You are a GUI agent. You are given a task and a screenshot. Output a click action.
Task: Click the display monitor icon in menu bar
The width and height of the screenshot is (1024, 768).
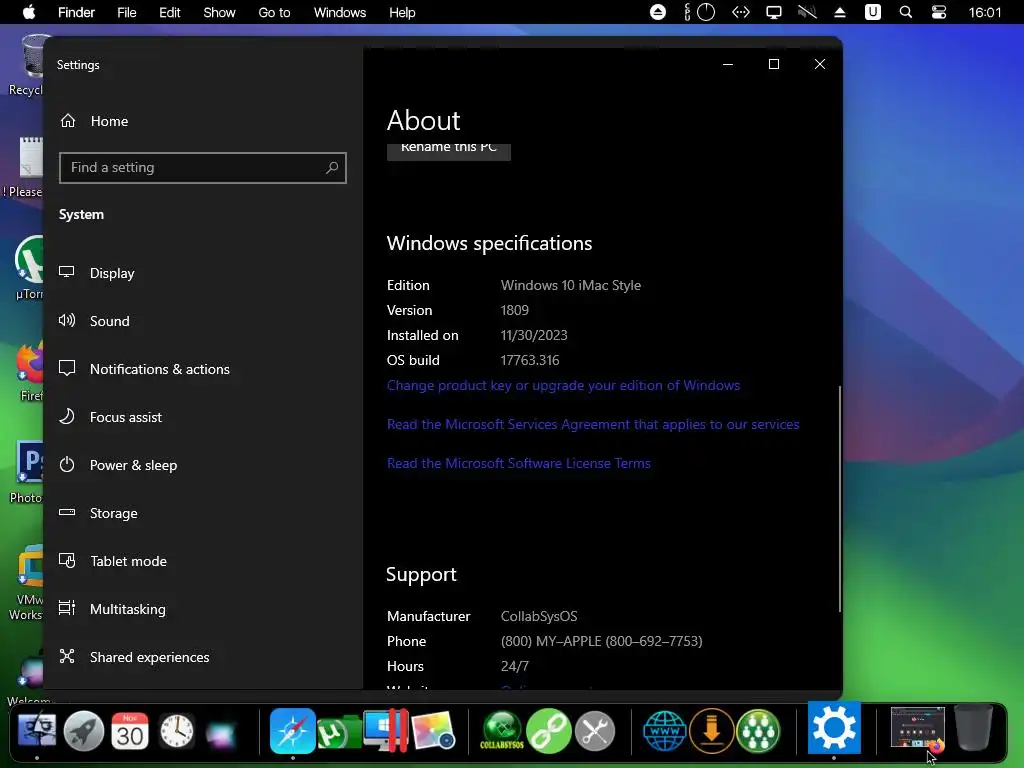coord(774,12)
